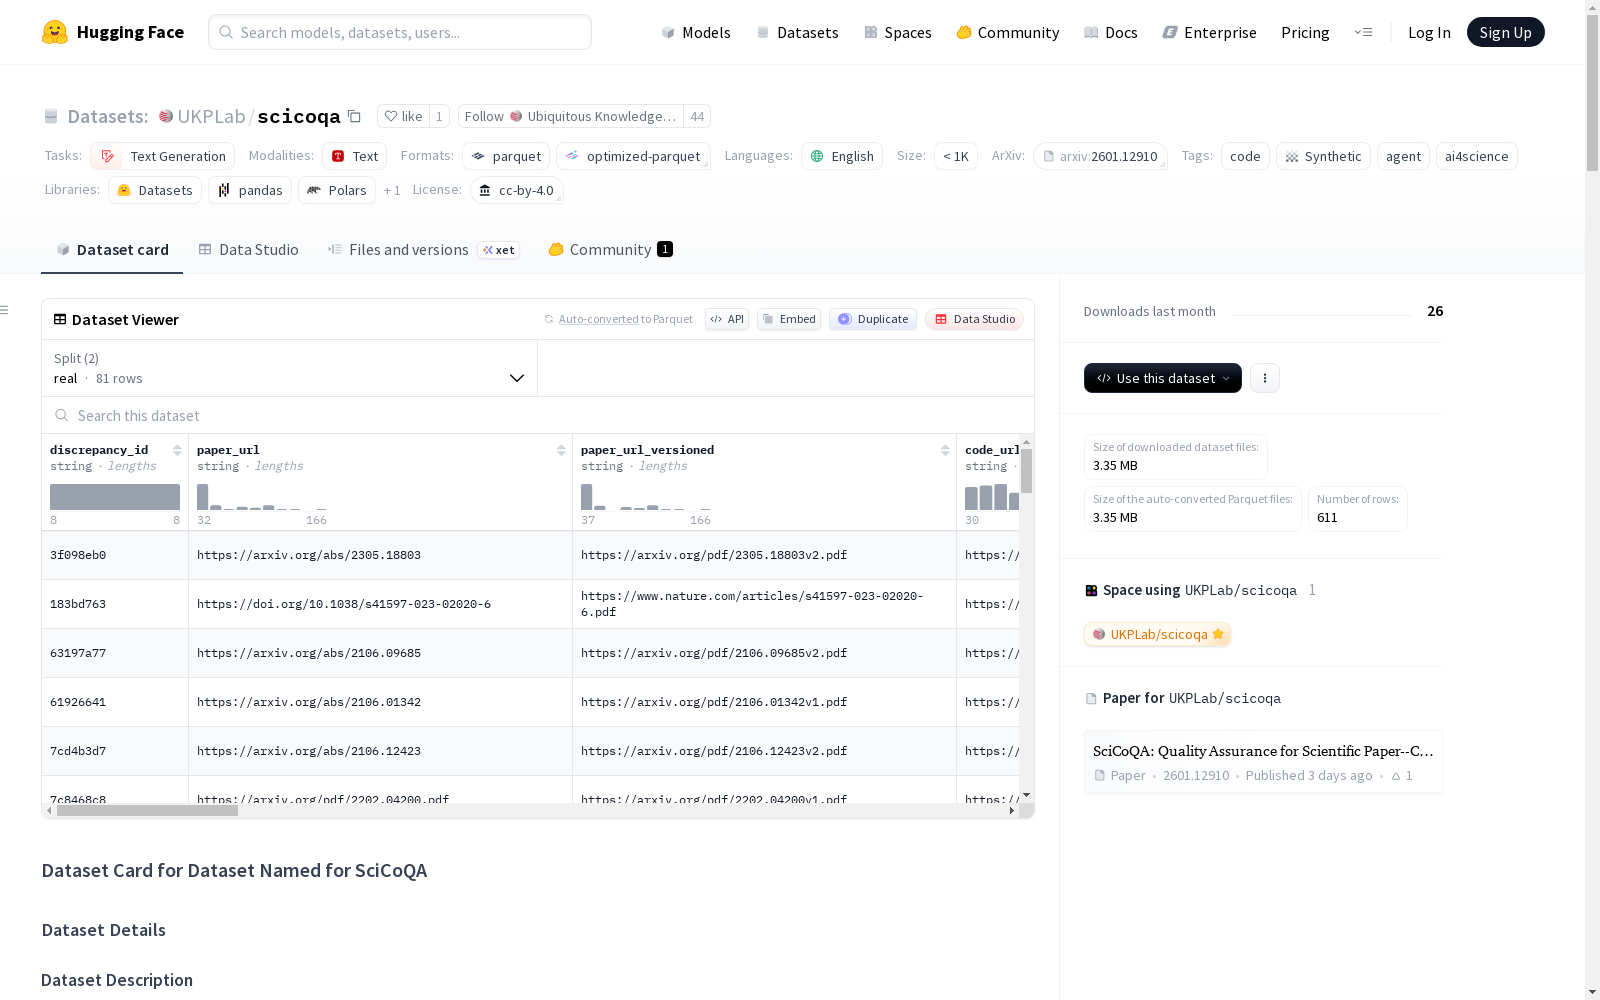Click the table horizontal scrollbar thumb
The image size is (1600, 1000).
tap(147, 811)
